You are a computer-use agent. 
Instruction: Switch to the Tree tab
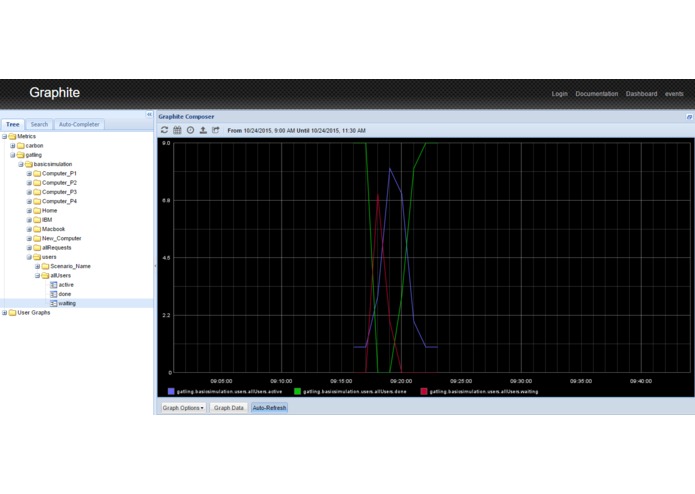12,124
